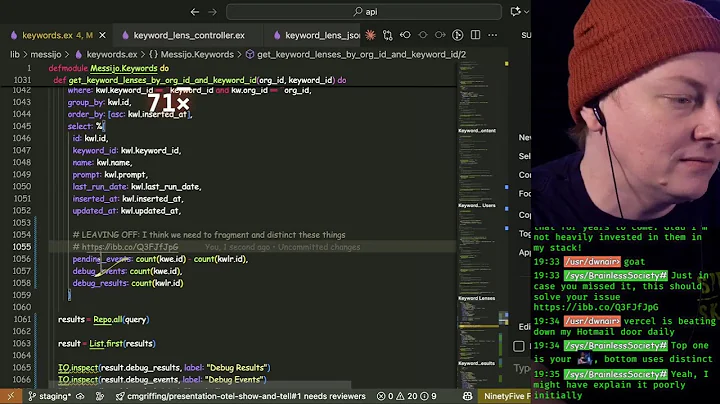Image resolution: width=720 pixels, height=404 pixels.
Task: Switch to the keyword_lens_json tab
Action: [x=316, y=35]
